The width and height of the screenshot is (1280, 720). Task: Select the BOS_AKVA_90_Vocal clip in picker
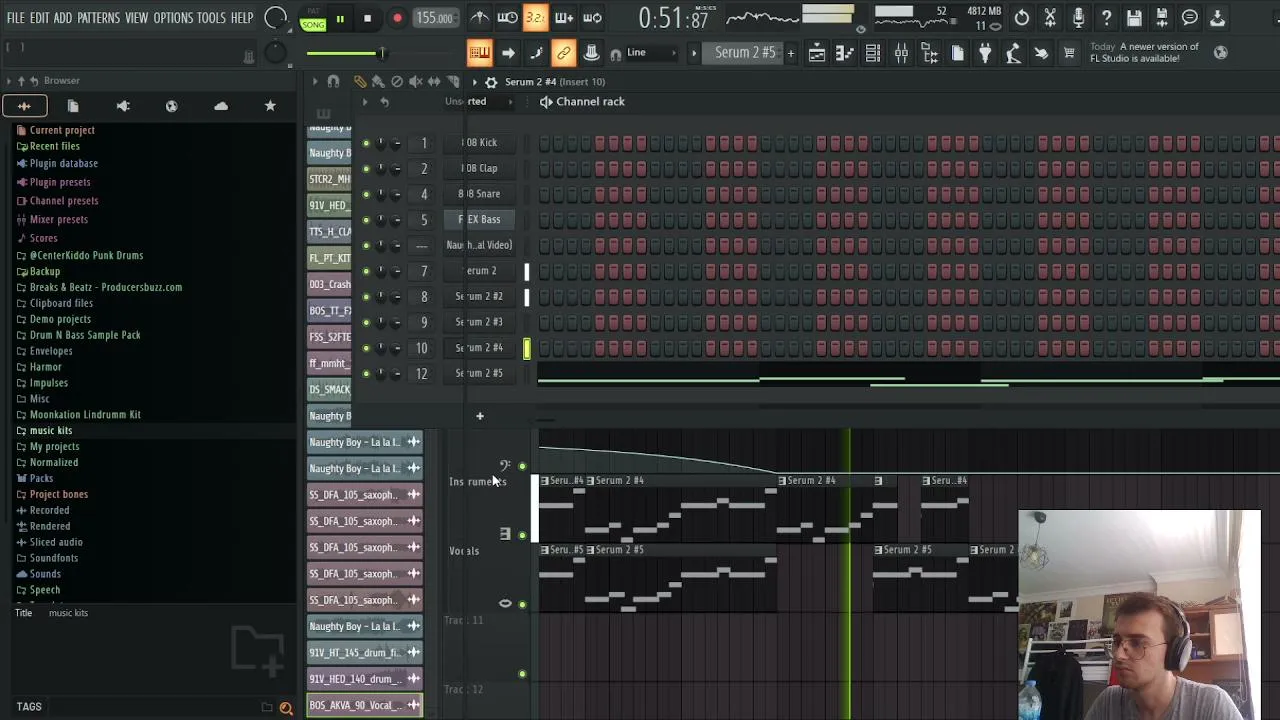point(365,706)
